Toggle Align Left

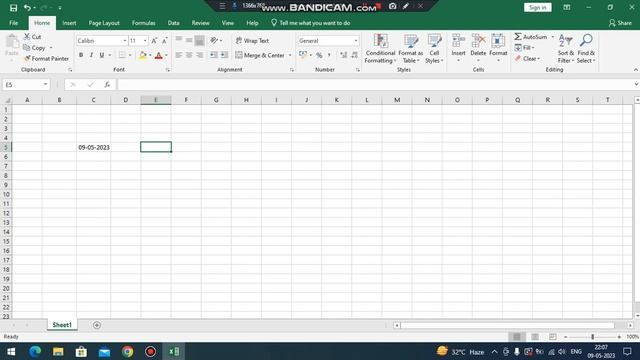[179, 55]
